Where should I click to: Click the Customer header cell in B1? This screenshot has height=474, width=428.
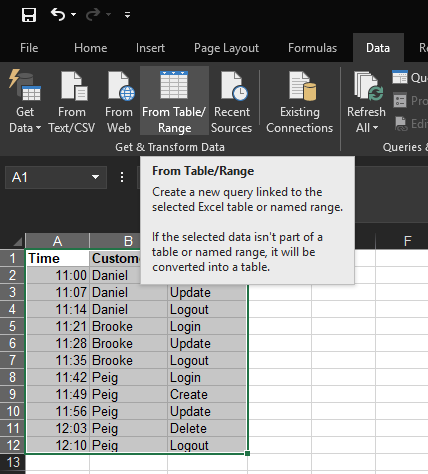click(x=116, y=258)
